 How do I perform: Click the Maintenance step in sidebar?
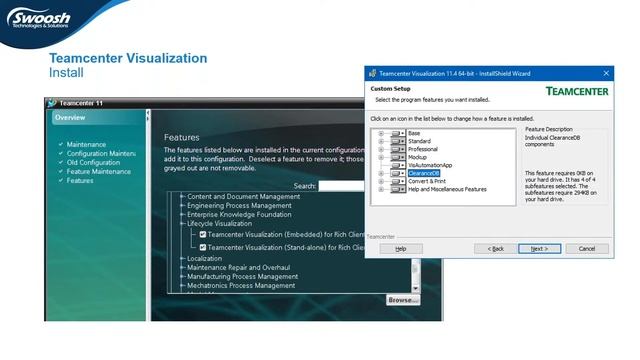point(86,144)
